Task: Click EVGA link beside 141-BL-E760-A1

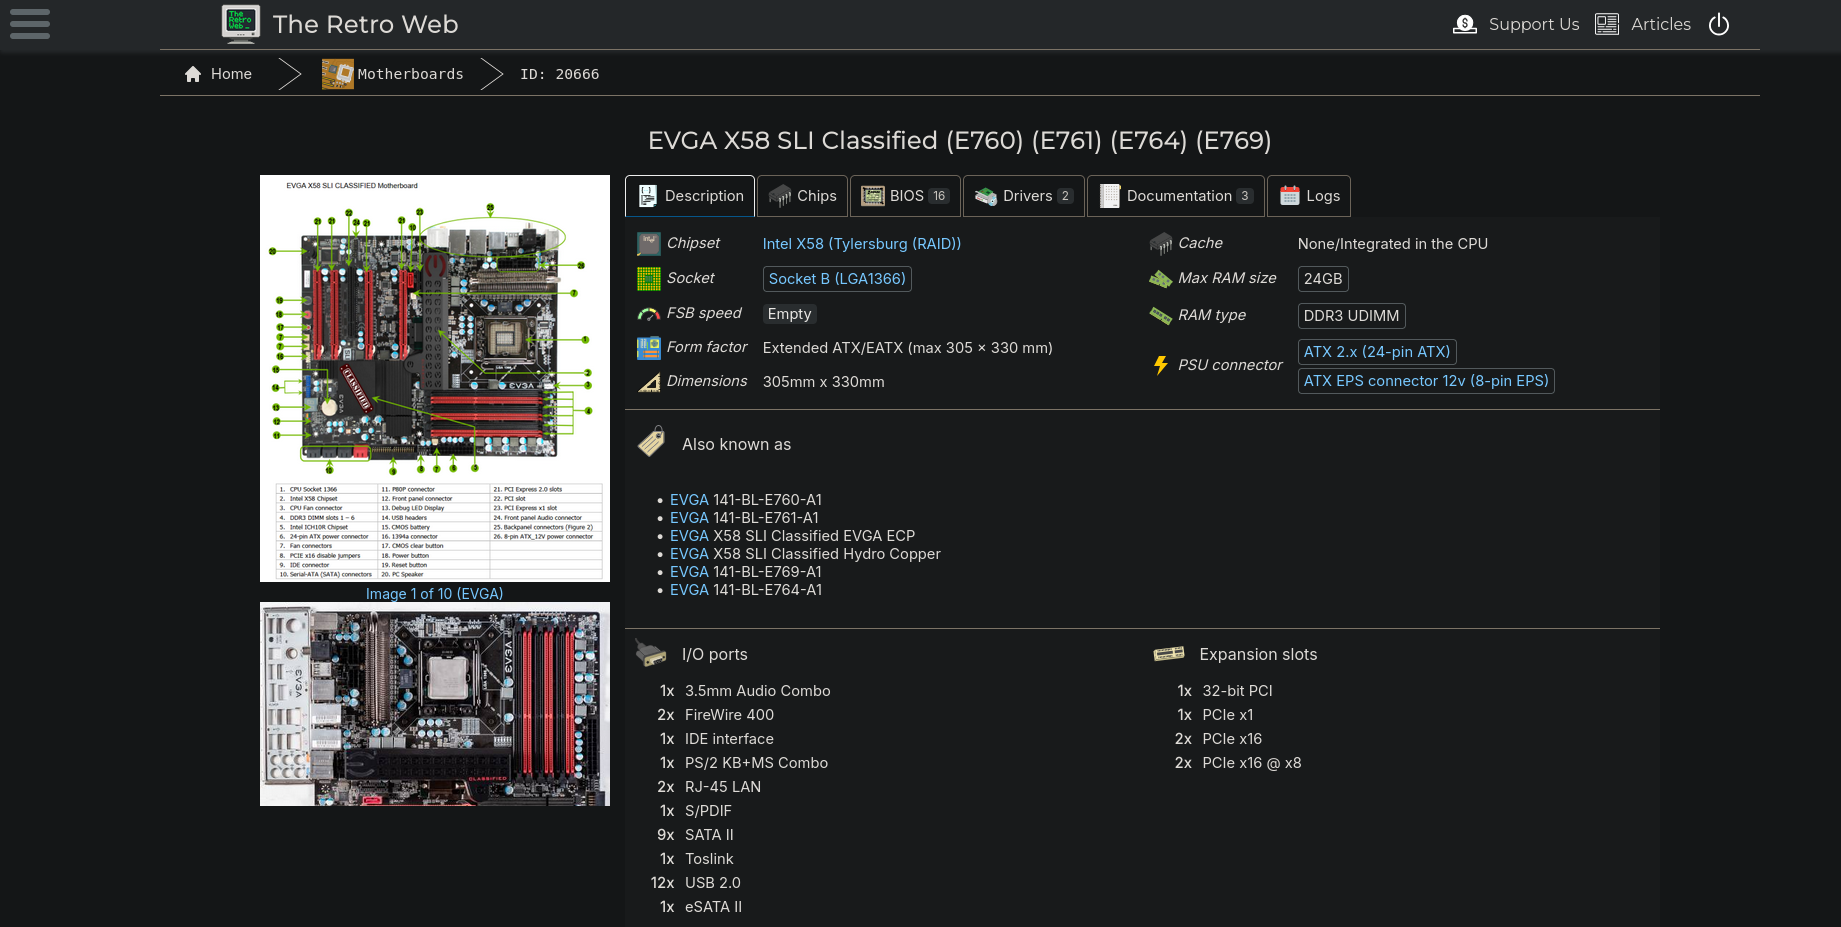Action: tap(689, 500)
